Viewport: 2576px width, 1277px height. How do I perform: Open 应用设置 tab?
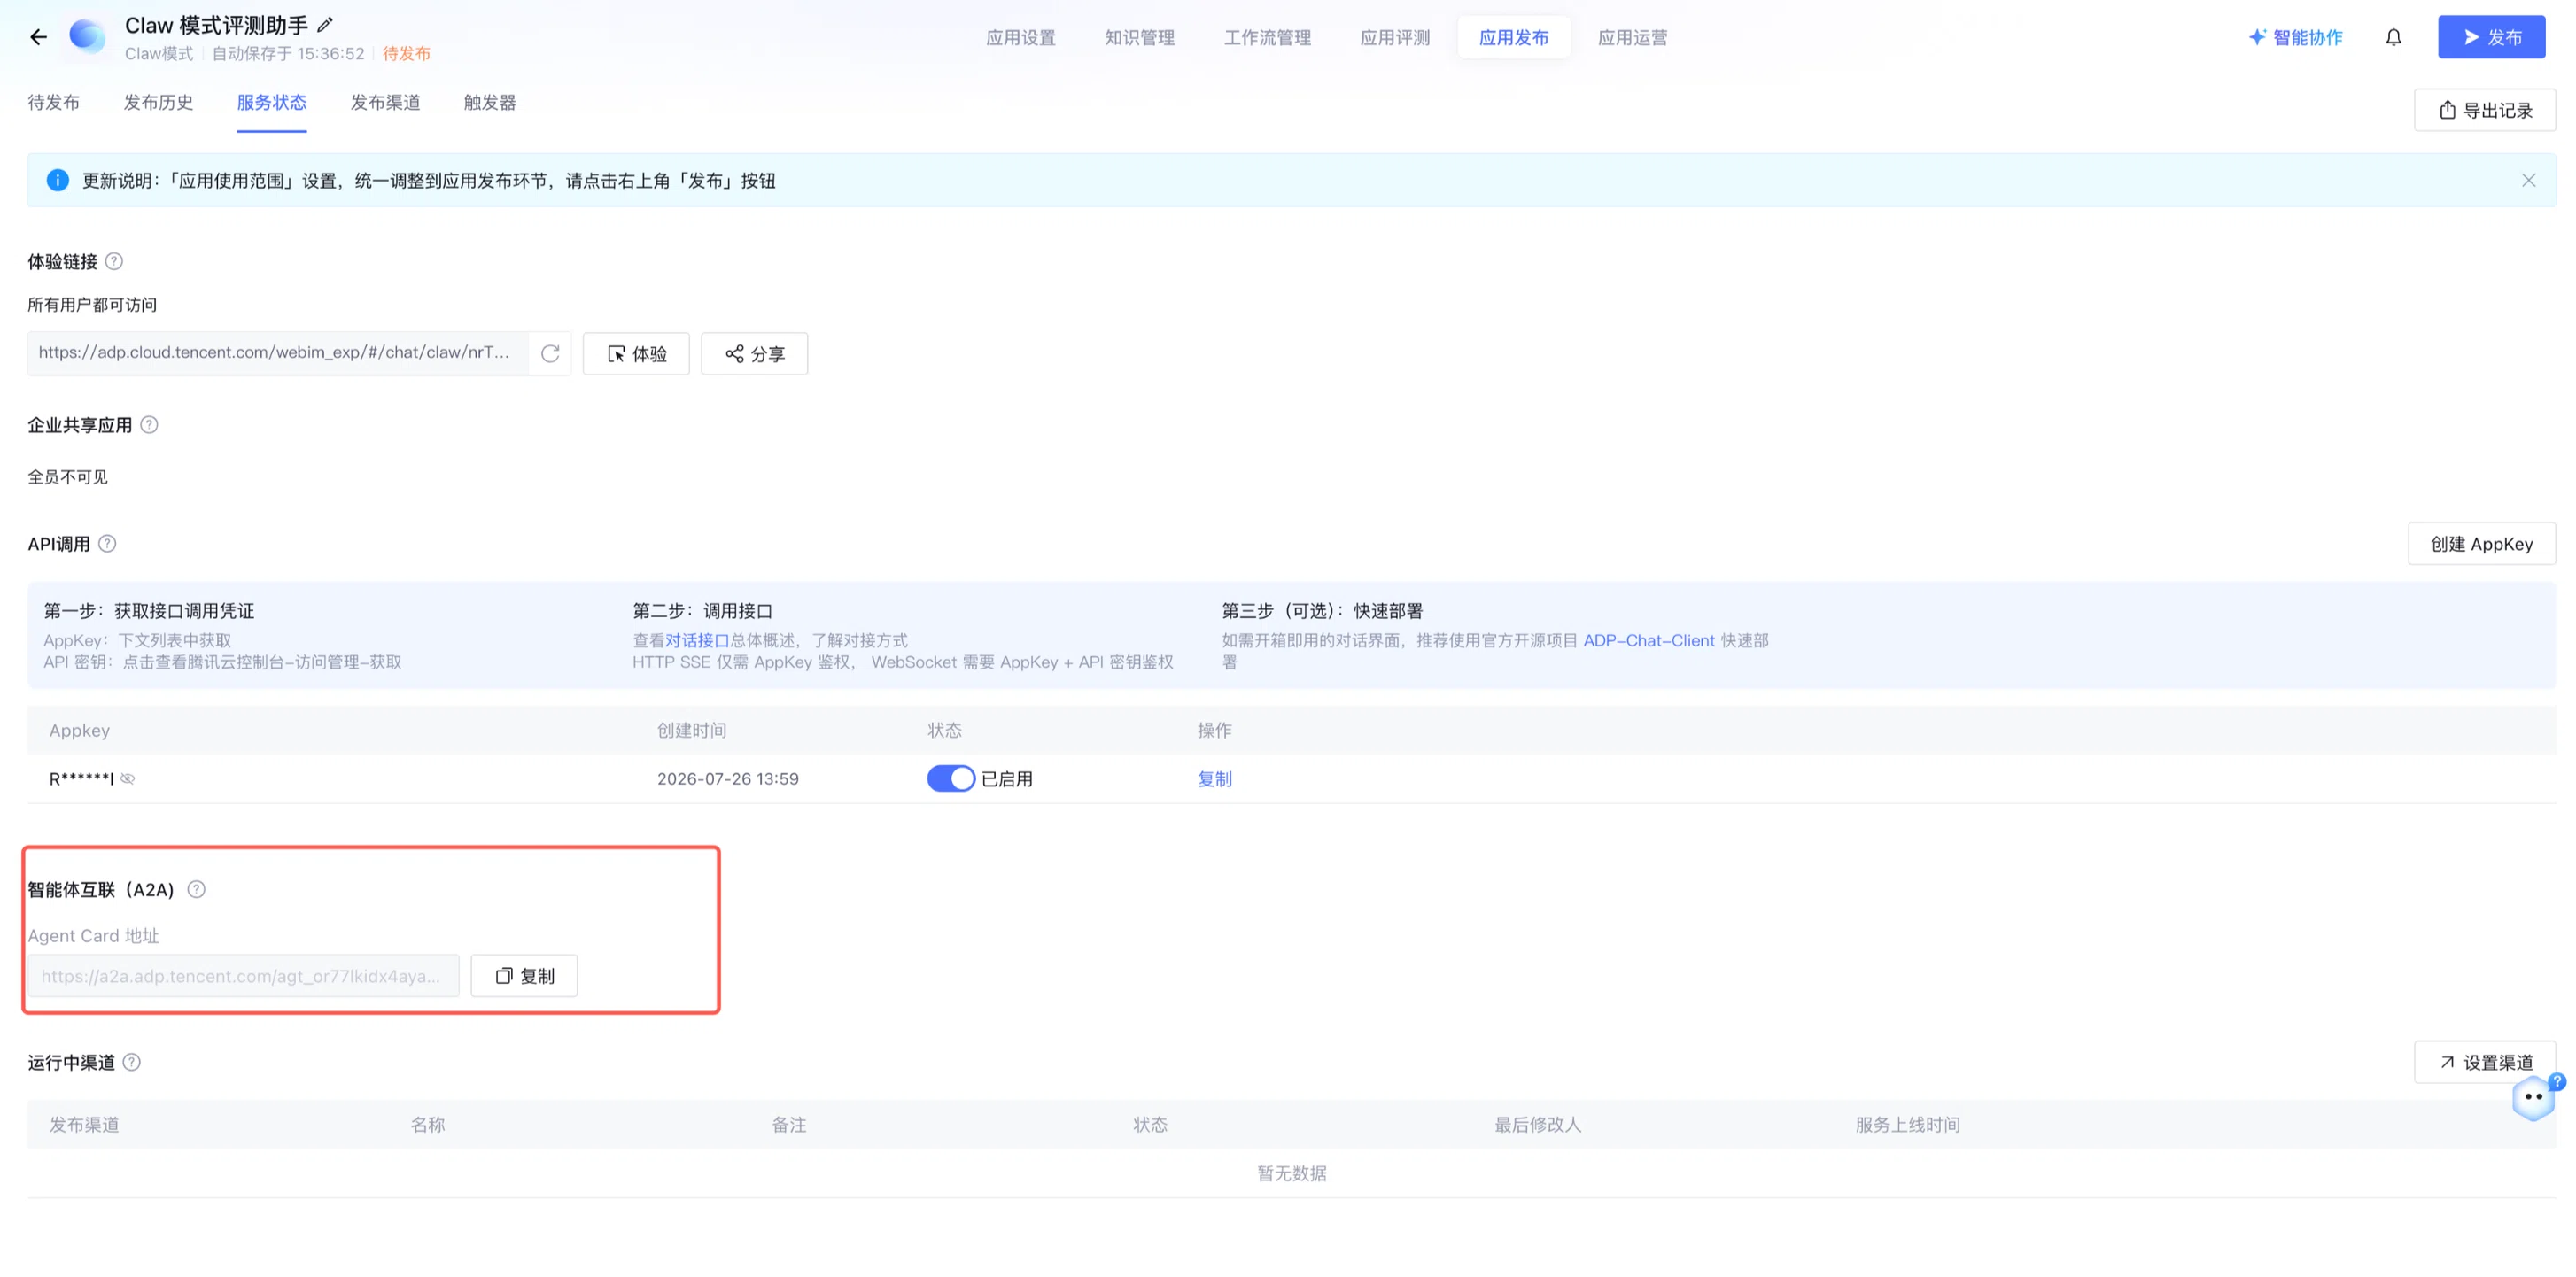pyautogui.click(x=1021, y=38)
